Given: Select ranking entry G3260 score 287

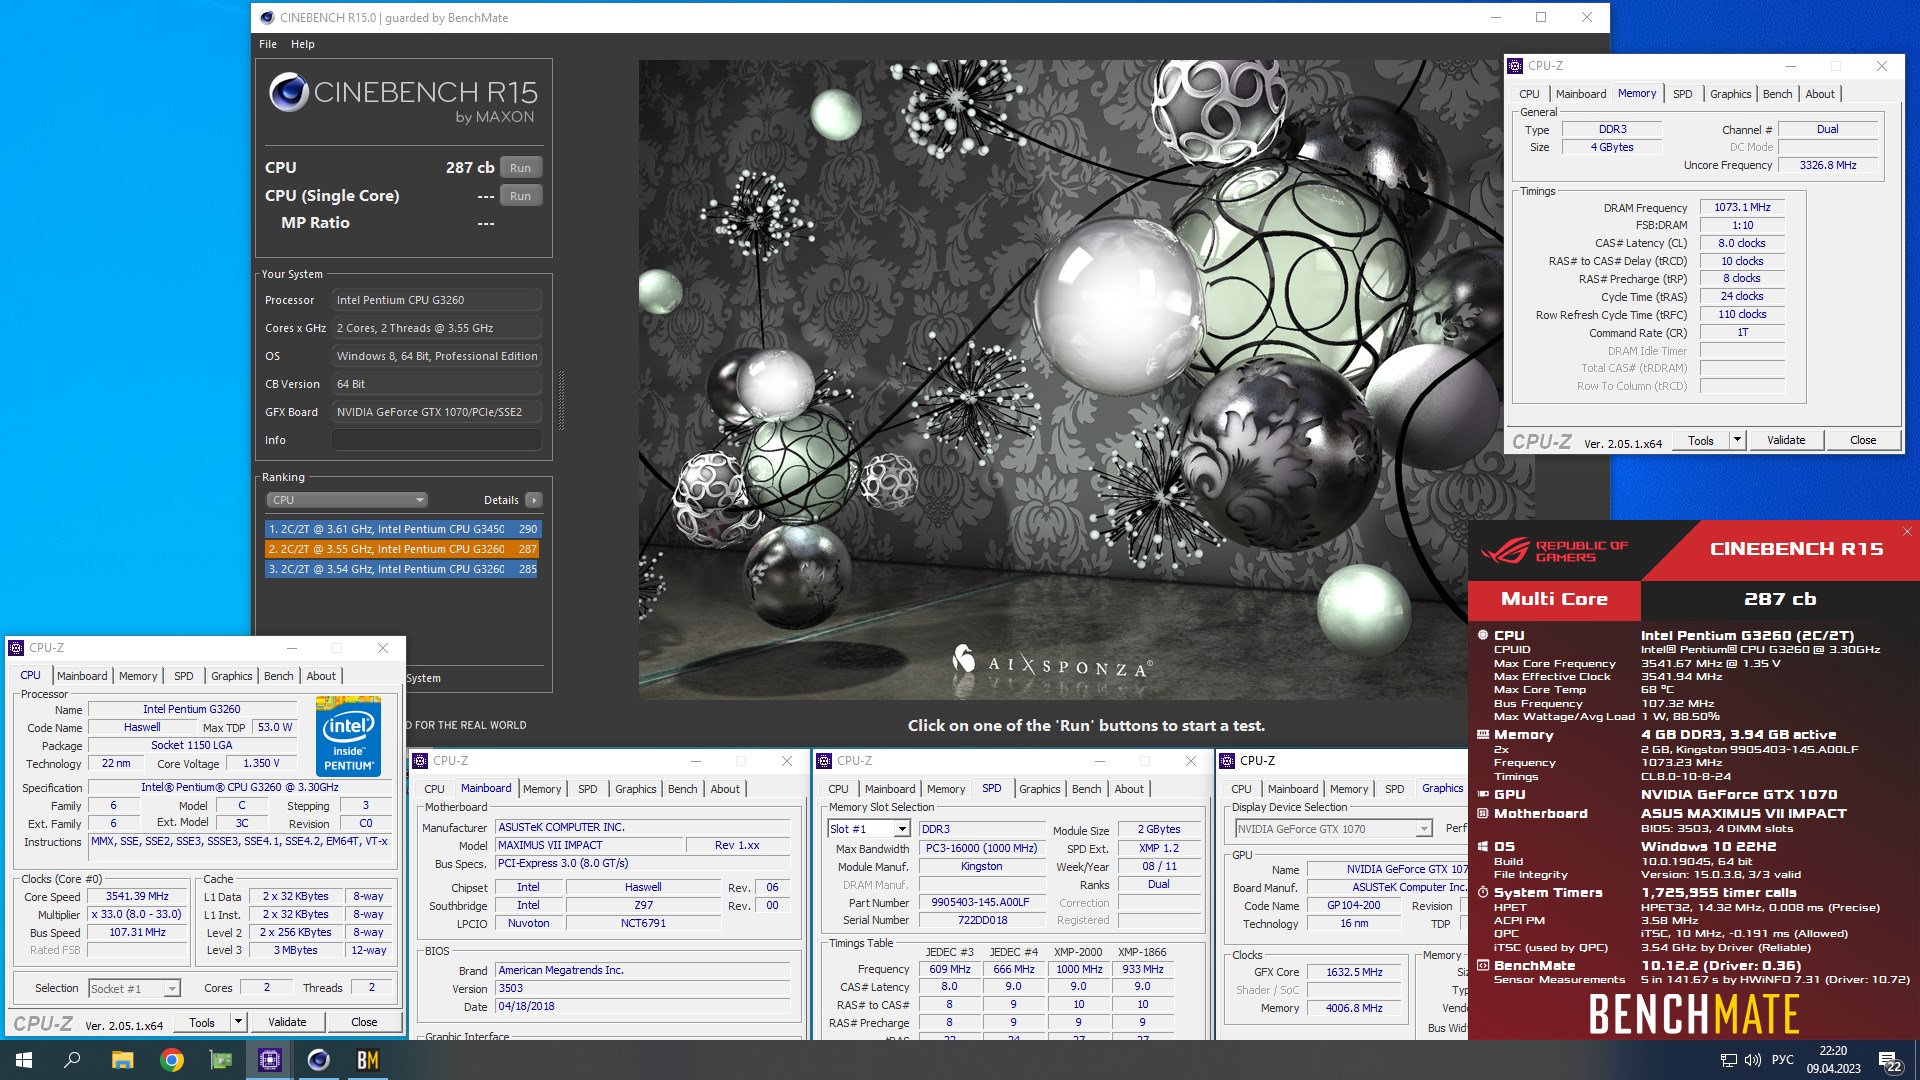Looking at the screenshot, I should pyautogui.click(x=403, y=549).
